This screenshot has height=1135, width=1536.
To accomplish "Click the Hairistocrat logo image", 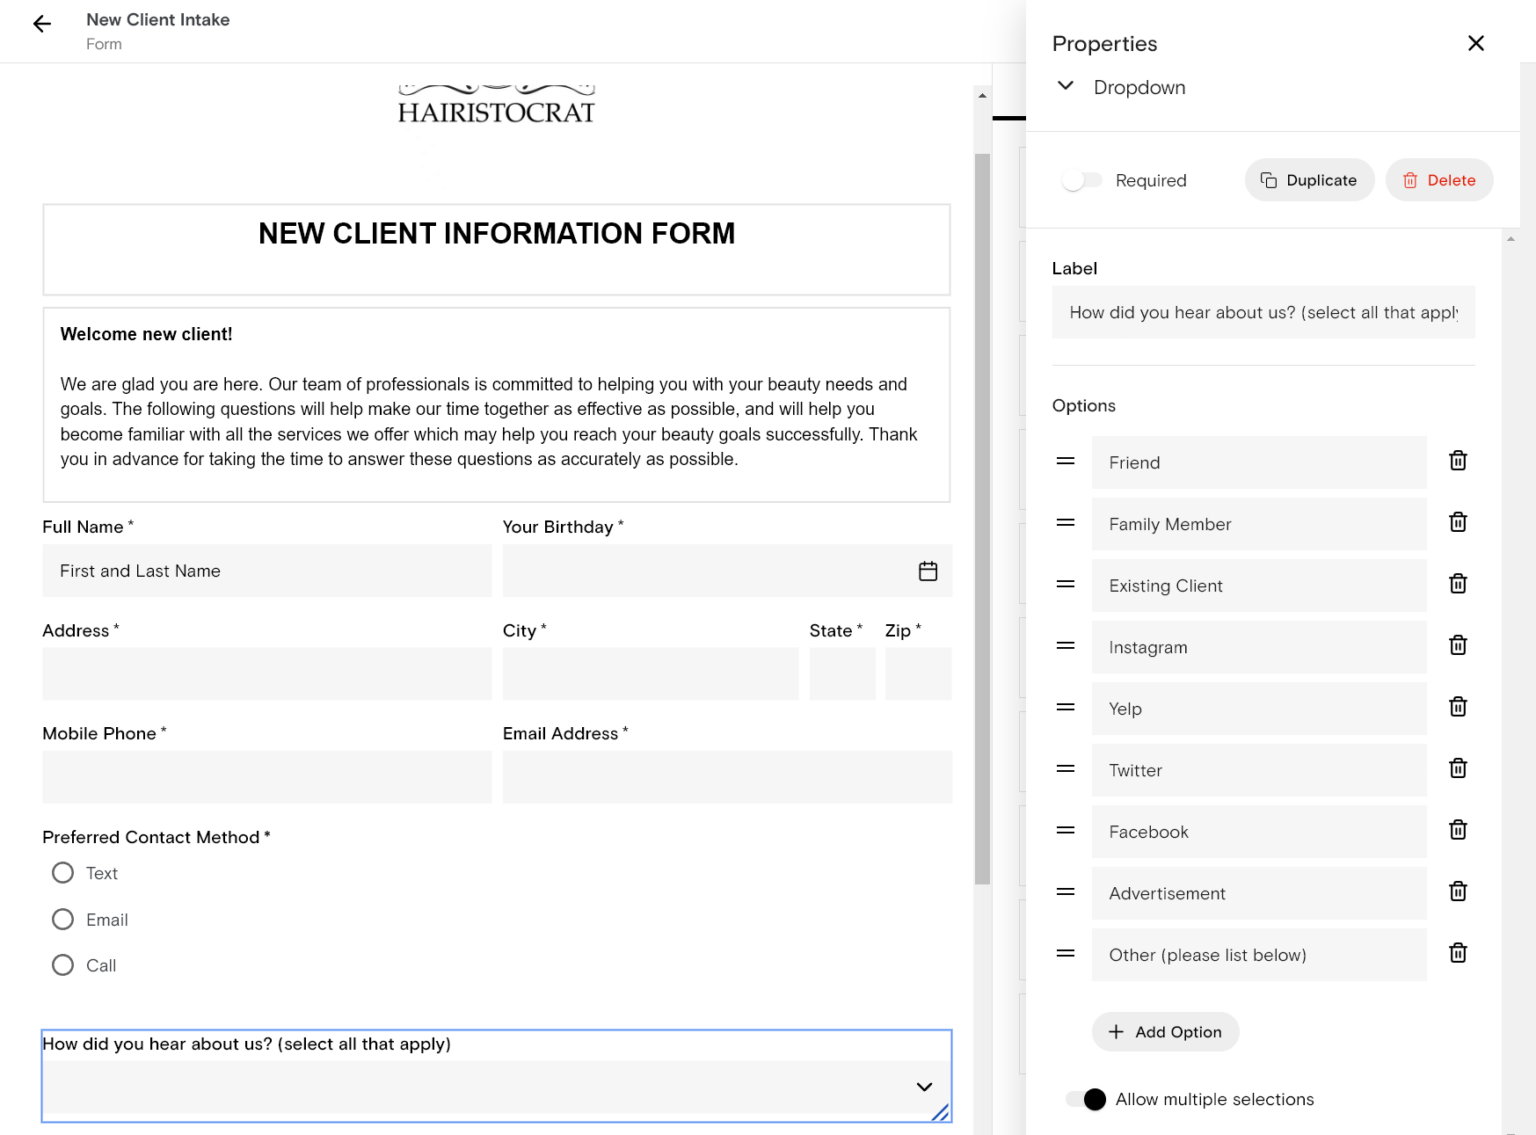I will [497, 104].
